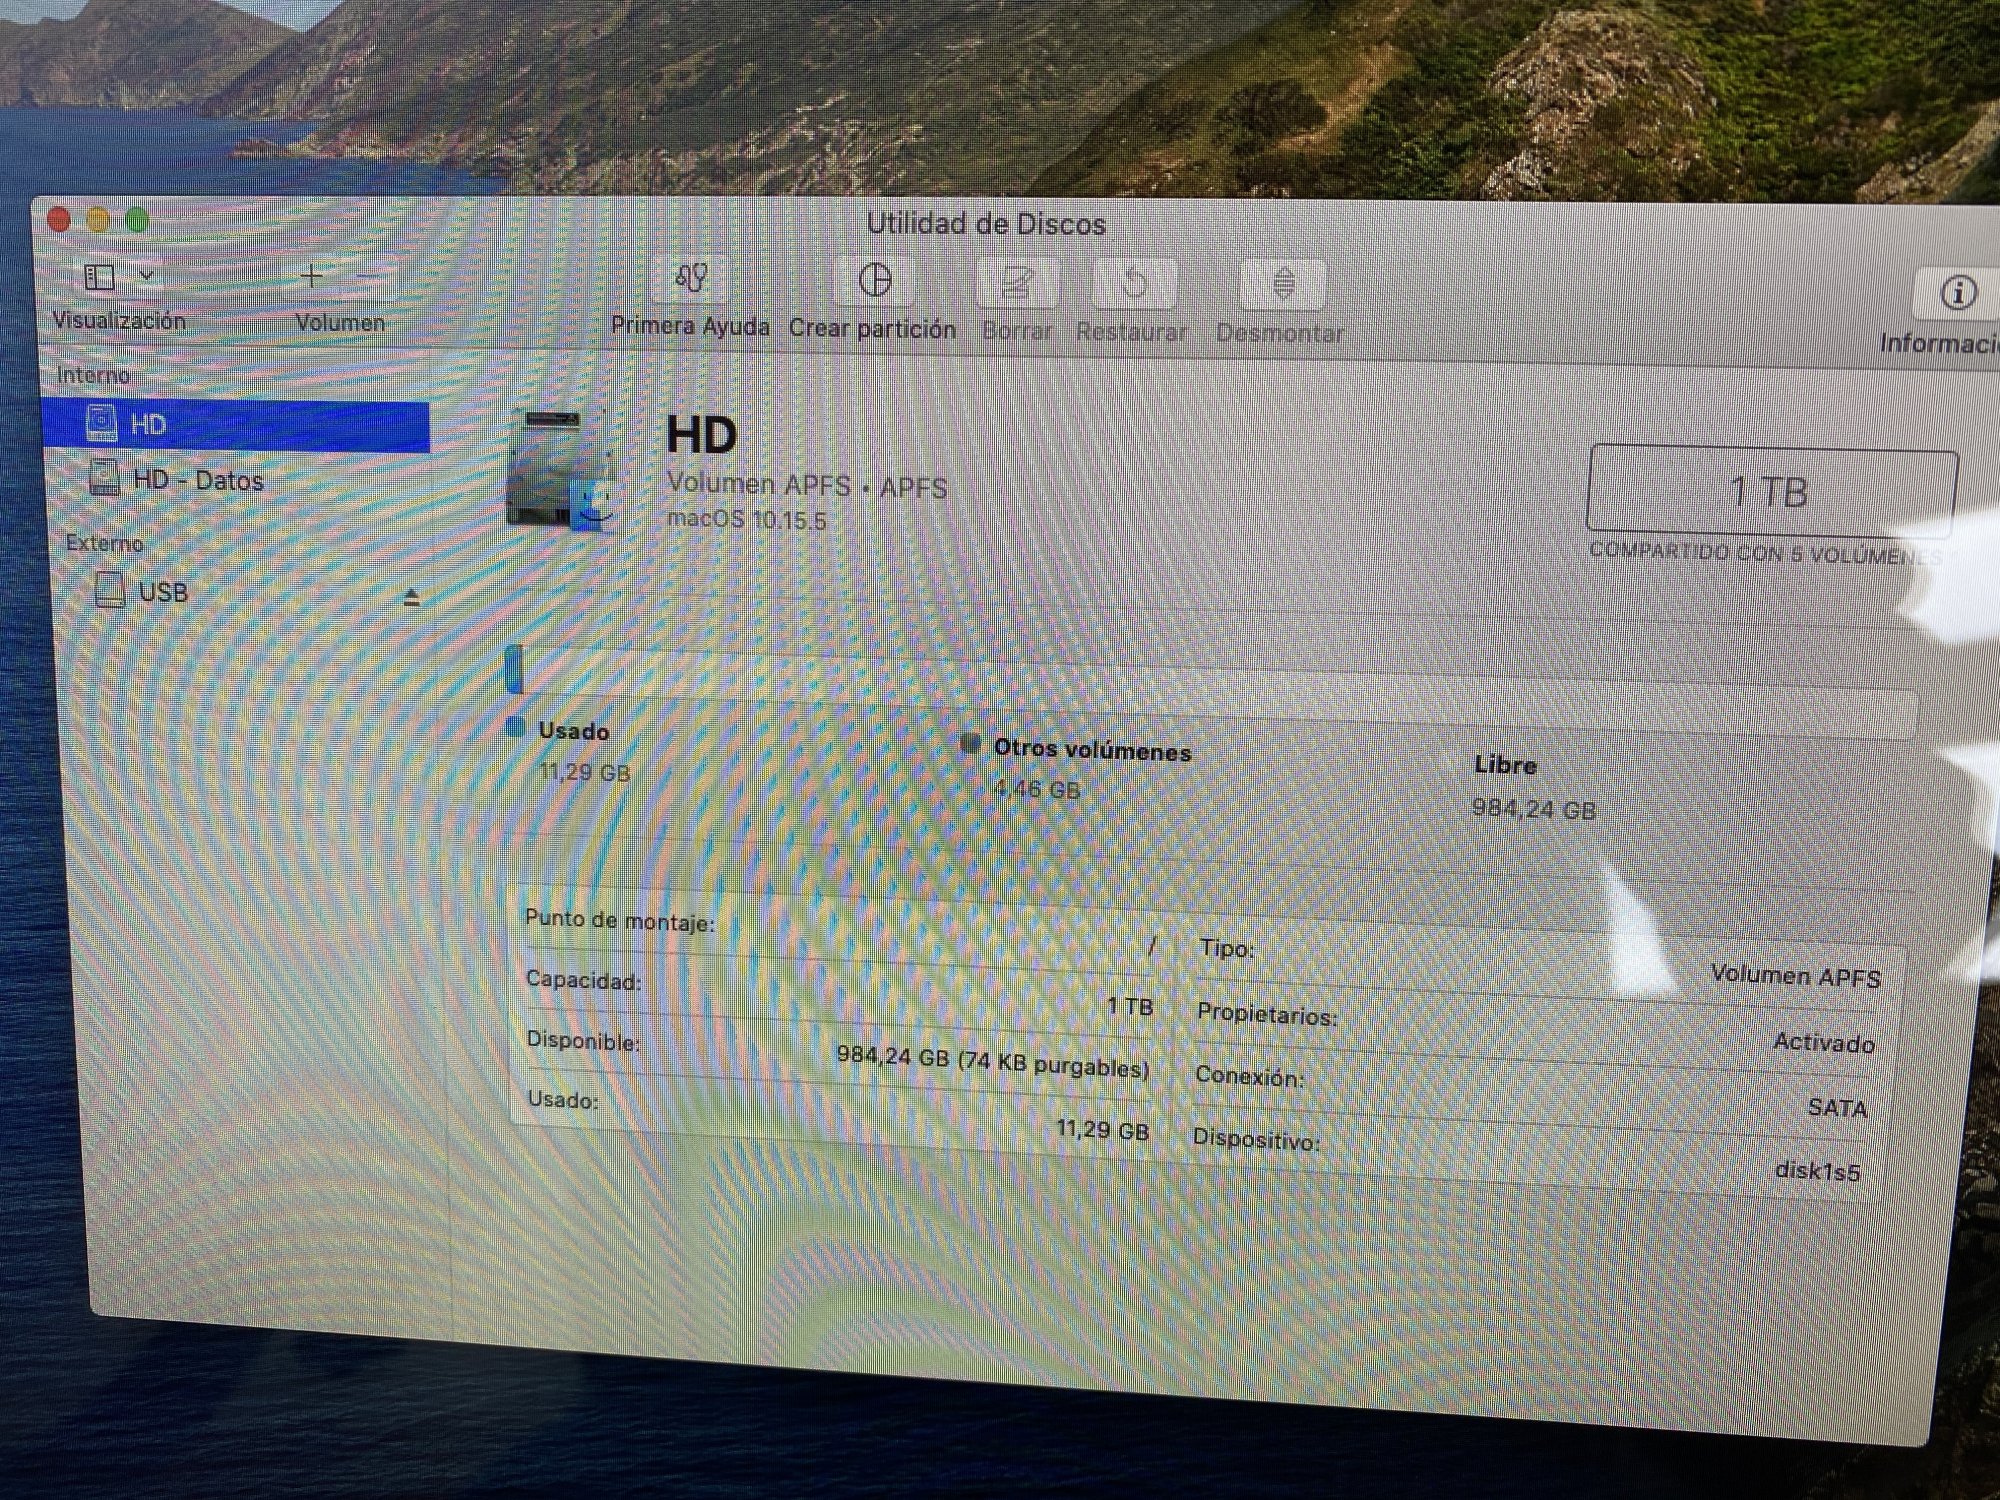The image size is (2000, 1500).
Task: Click the Visualización sidebar view icon
Action: [x=99, y=277]
